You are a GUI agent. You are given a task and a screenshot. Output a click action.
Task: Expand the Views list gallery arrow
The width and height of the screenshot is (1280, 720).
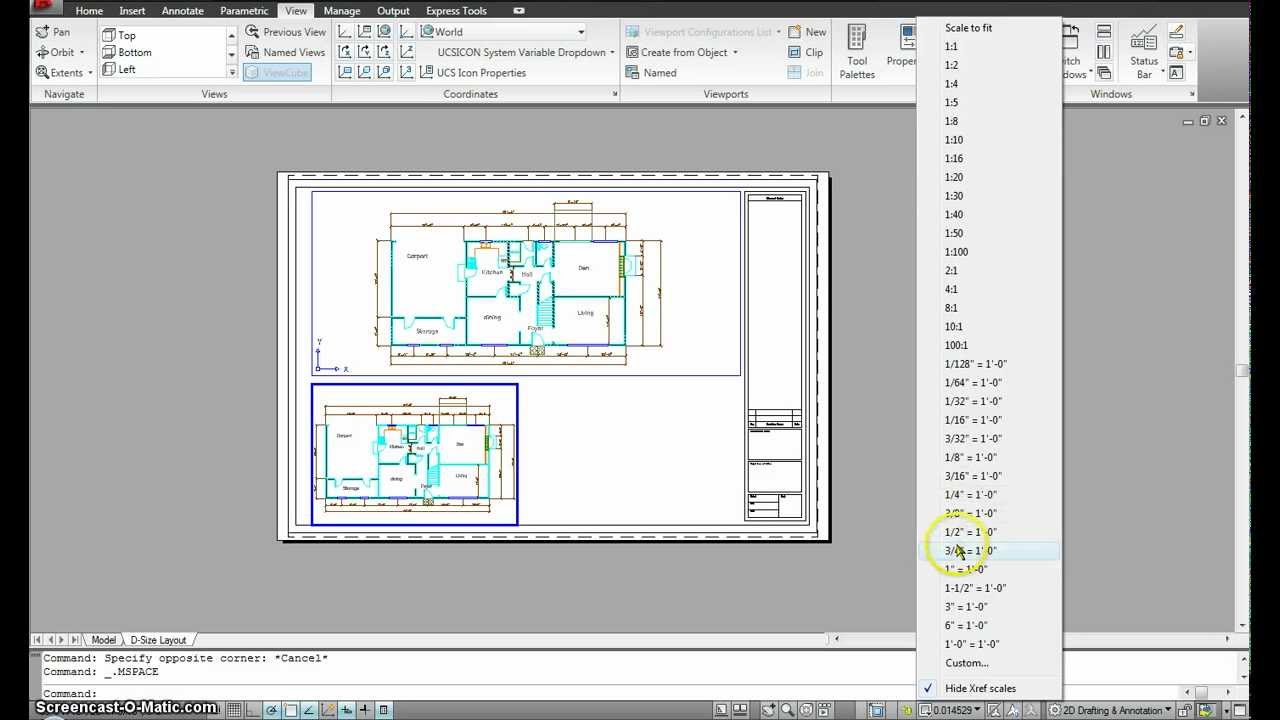click(x=232, y=72)
